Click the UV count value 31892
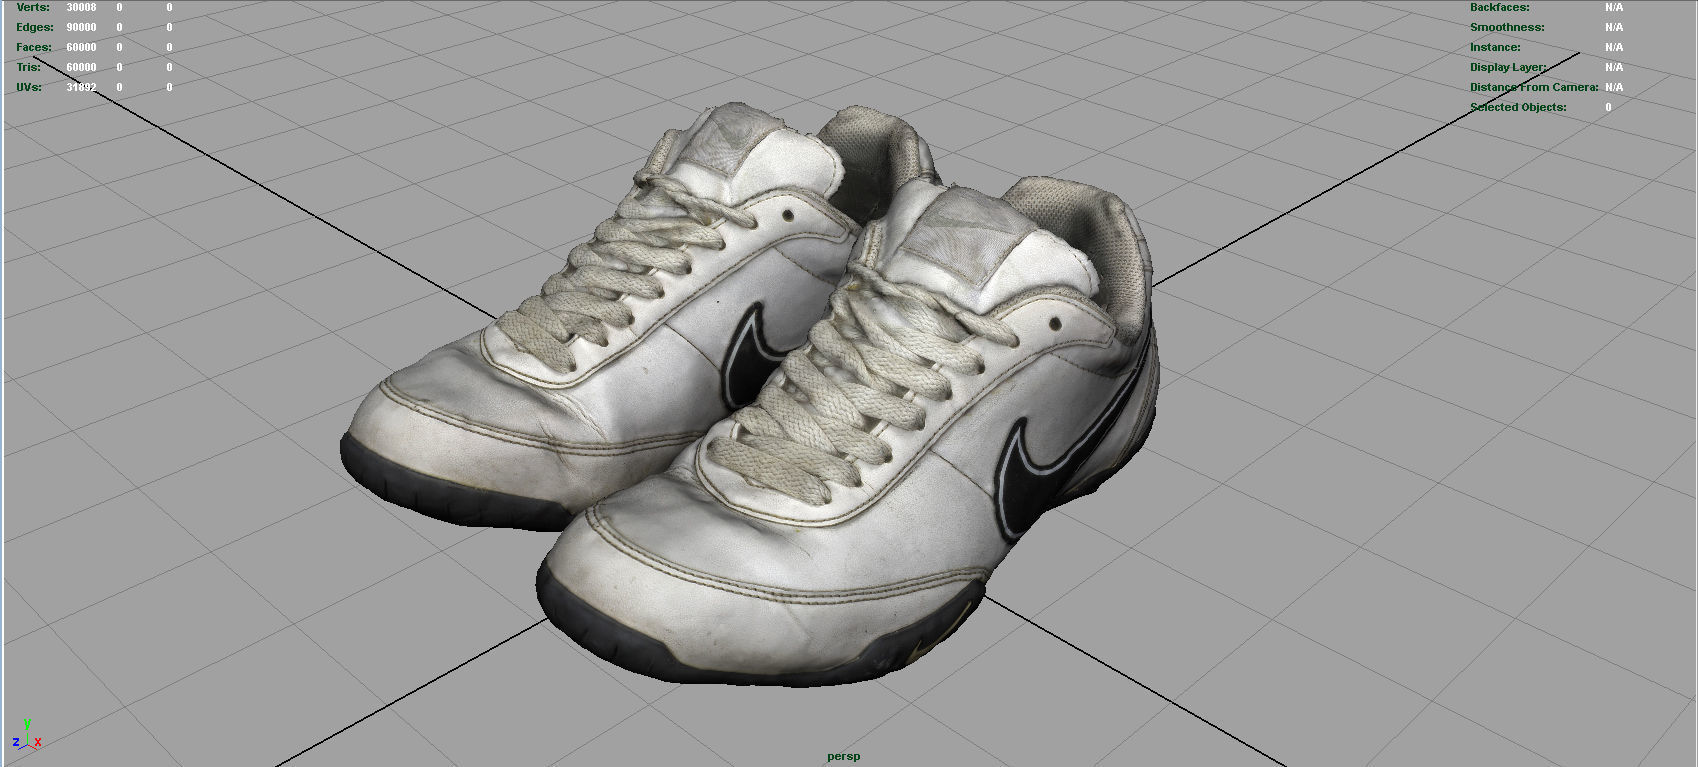The width and height of the screenshot is (1698, 767). pyautogui.click(x=81, y=87)
